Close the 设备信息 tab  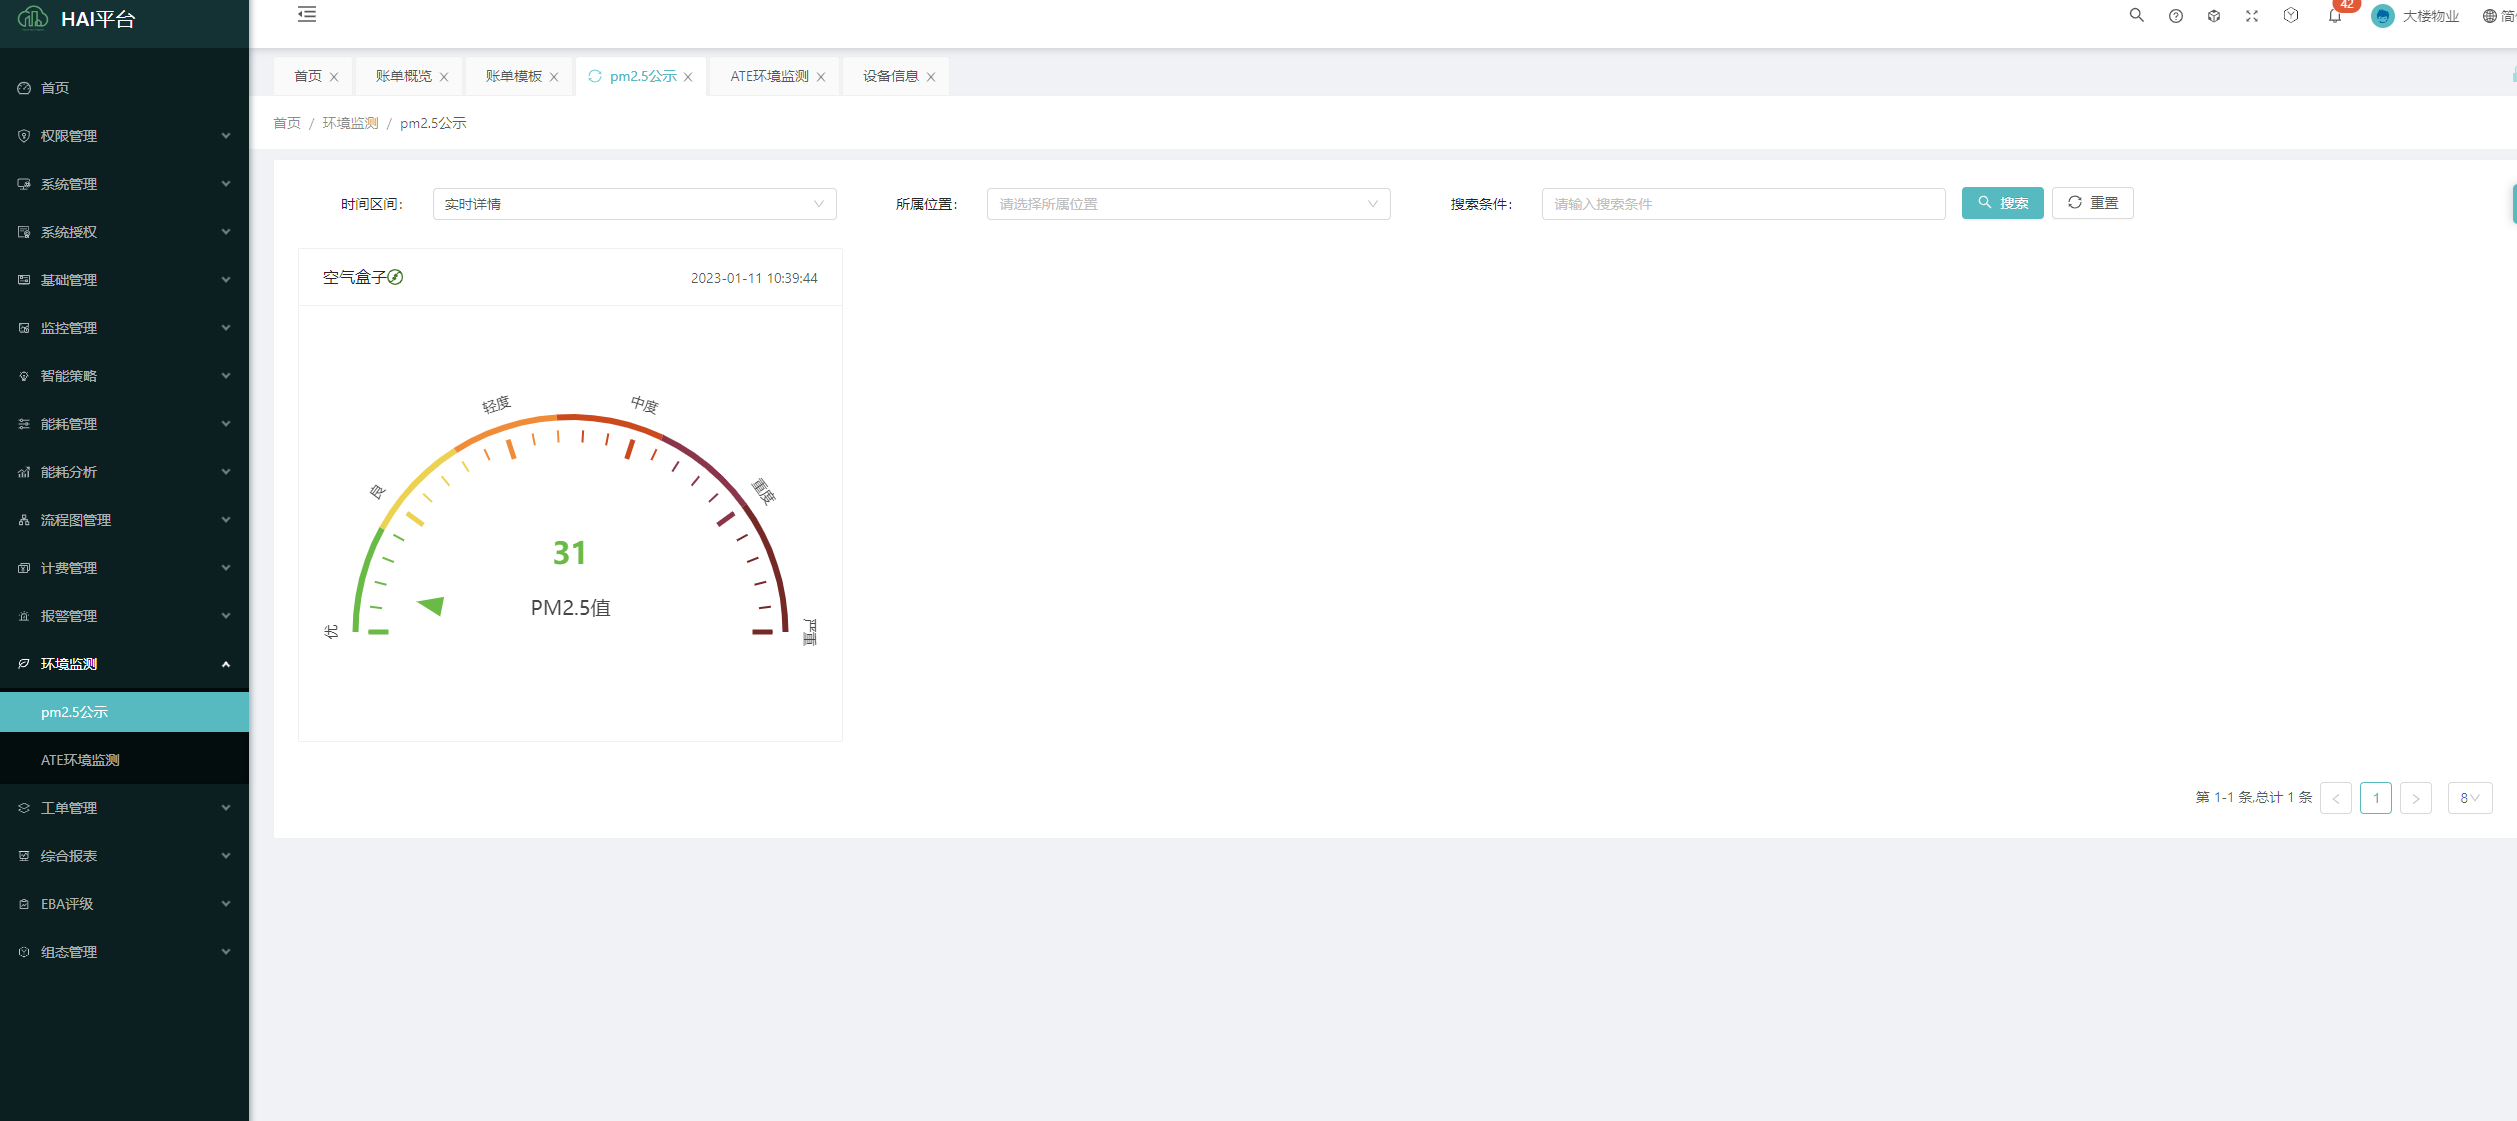pos(931,77)
